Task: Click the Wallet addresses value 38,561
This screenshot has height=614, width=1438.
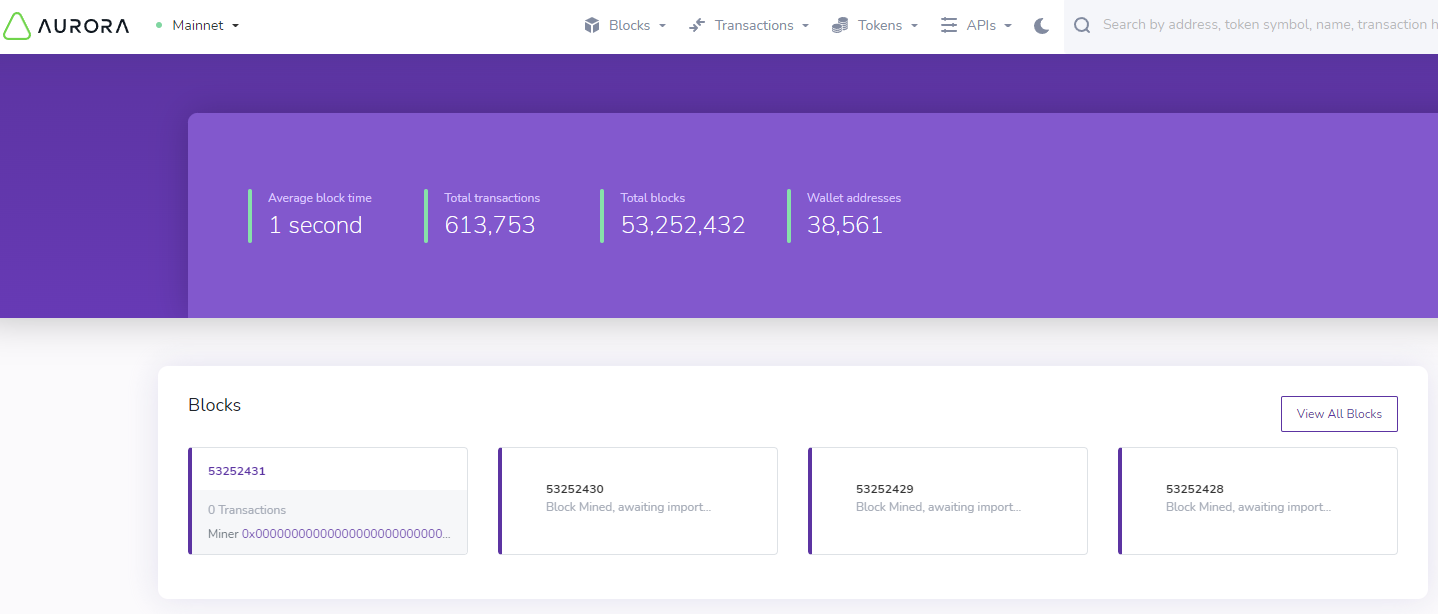Action: point(845,225)
